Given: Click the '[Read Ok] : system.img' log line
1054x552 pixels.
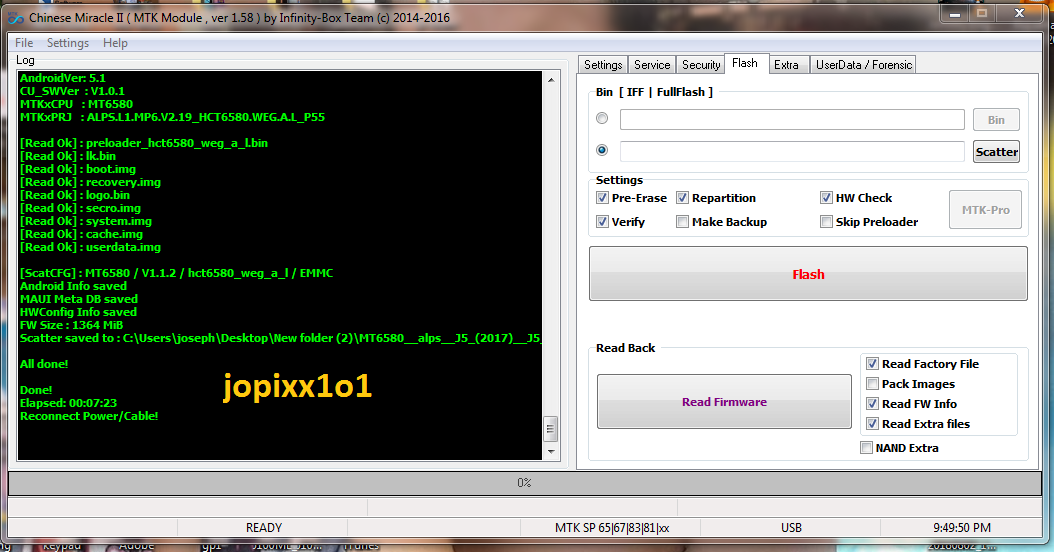Looking at the screenshot, I should click(x=86, y=221).
